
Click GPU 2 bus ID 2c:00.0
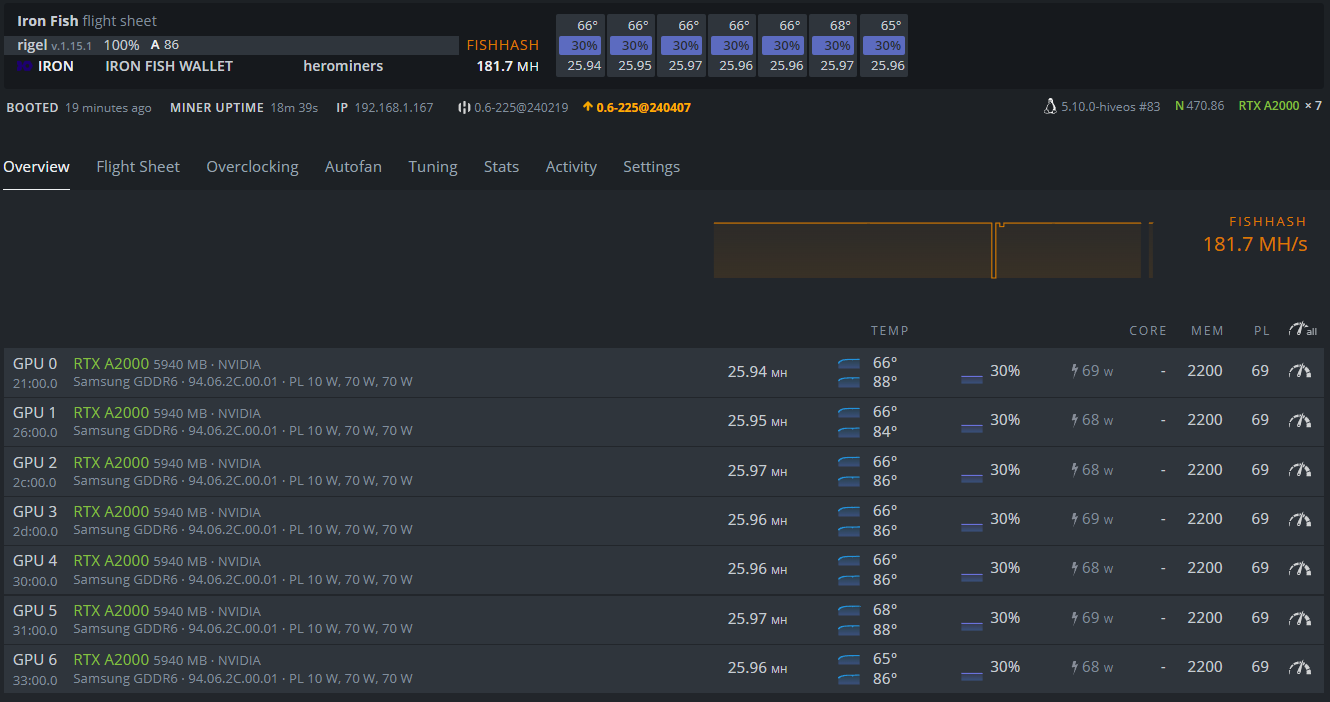(x=35, y=482)
